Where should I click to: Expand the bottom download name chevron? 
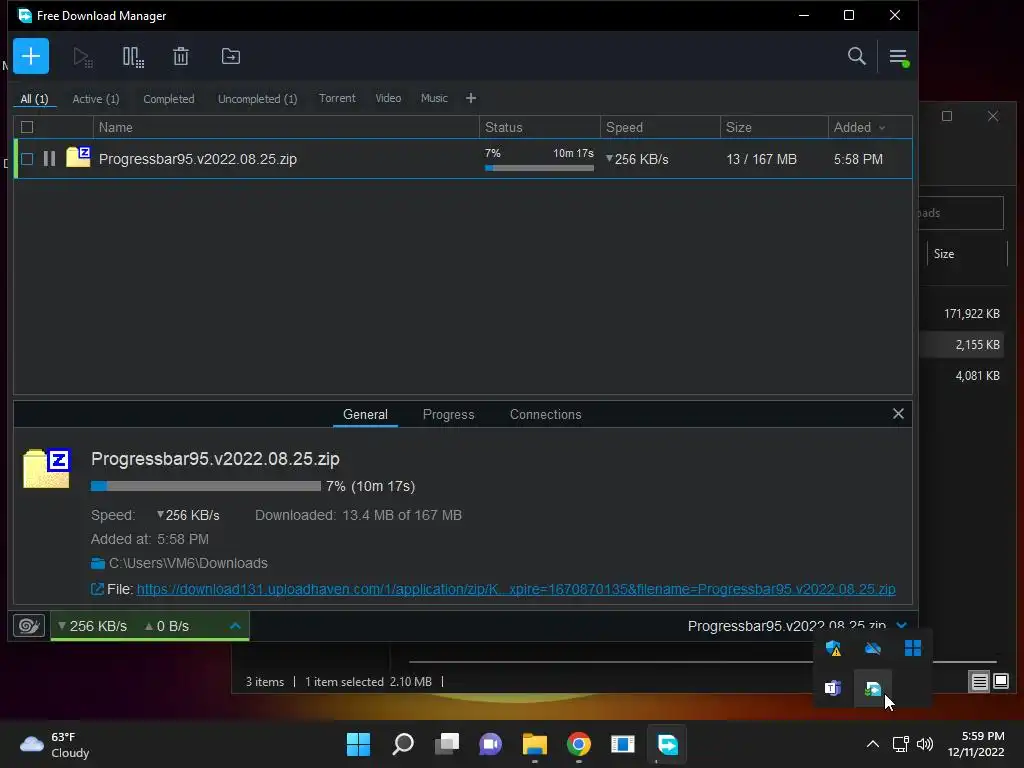click(902, 625)
